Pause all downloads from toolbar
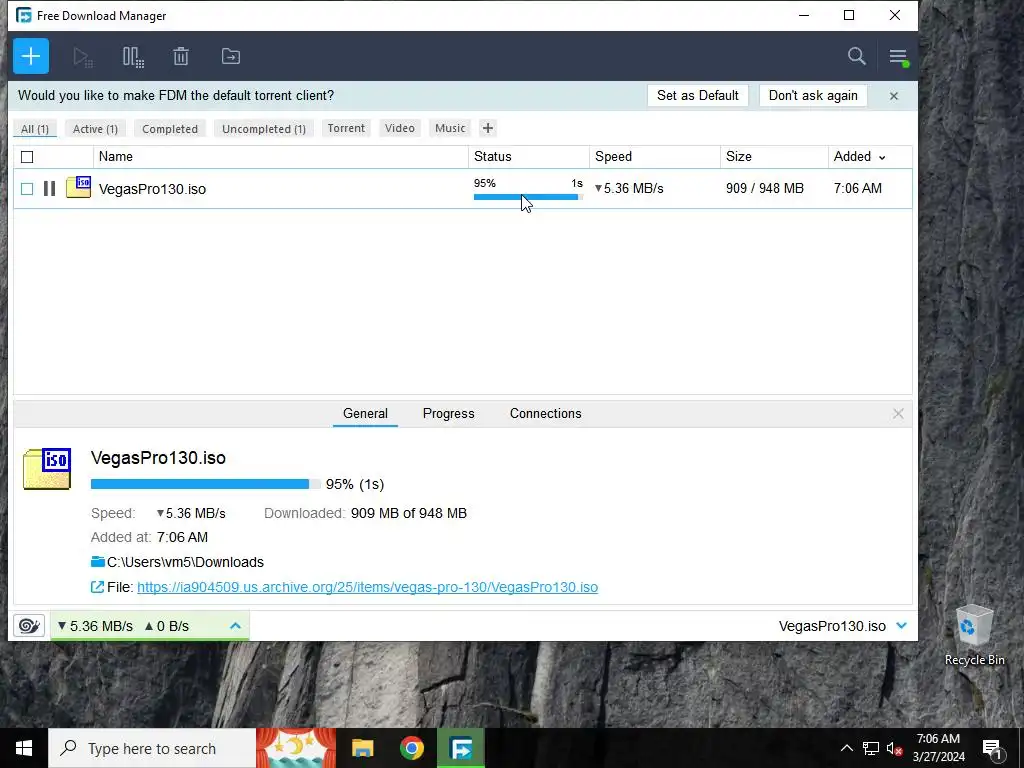 (133, 57)
